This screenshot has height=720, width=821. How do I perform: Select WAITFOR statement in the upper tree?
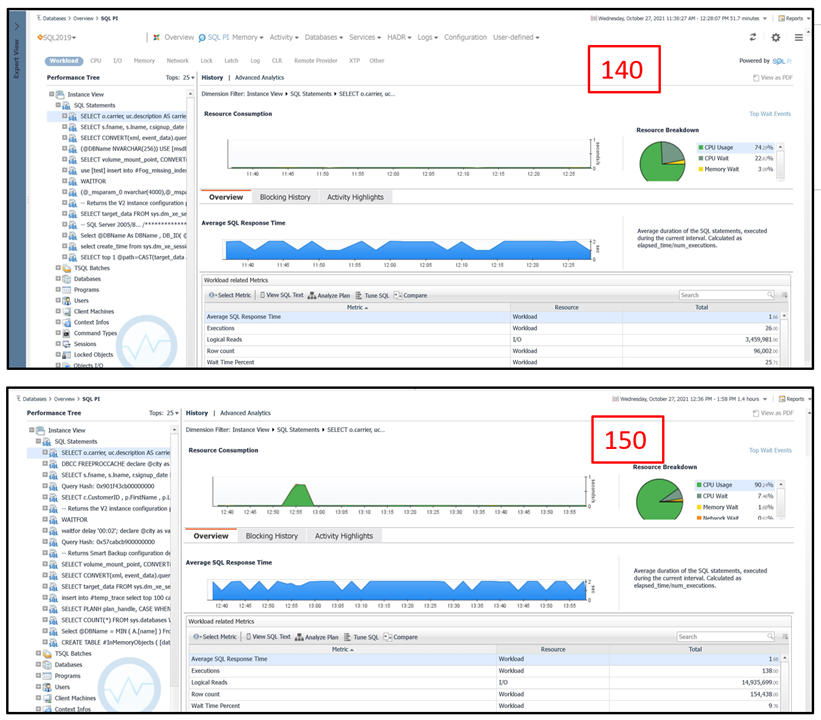point(93,181)
